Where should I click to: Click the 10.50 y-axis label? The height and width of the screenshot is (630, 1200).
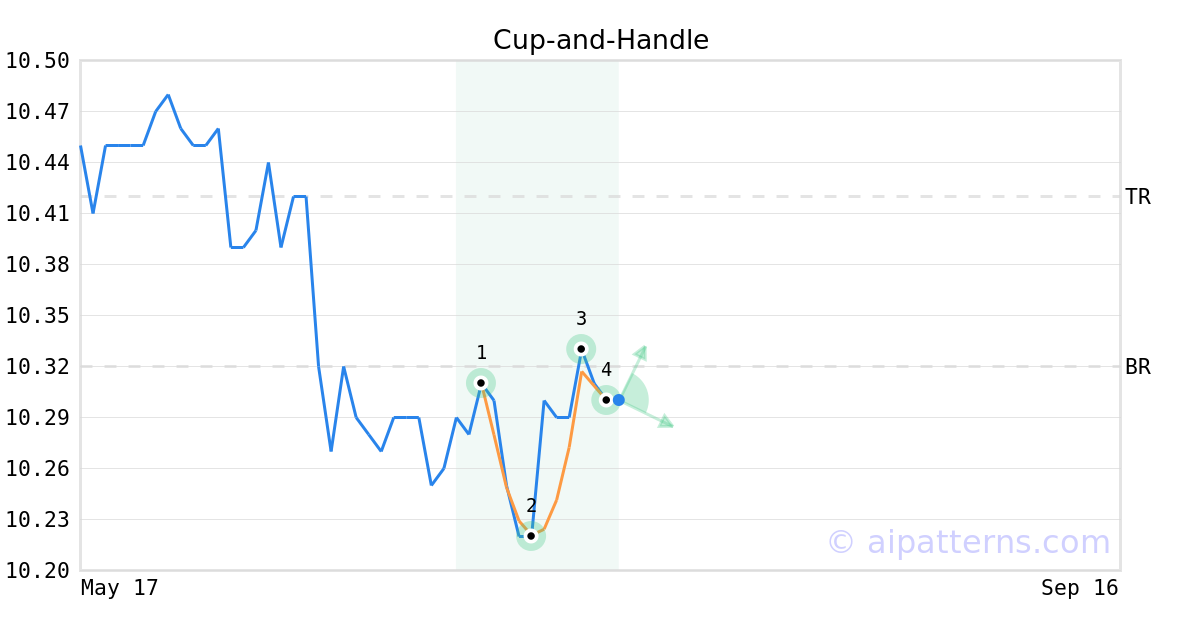point(38,61)
